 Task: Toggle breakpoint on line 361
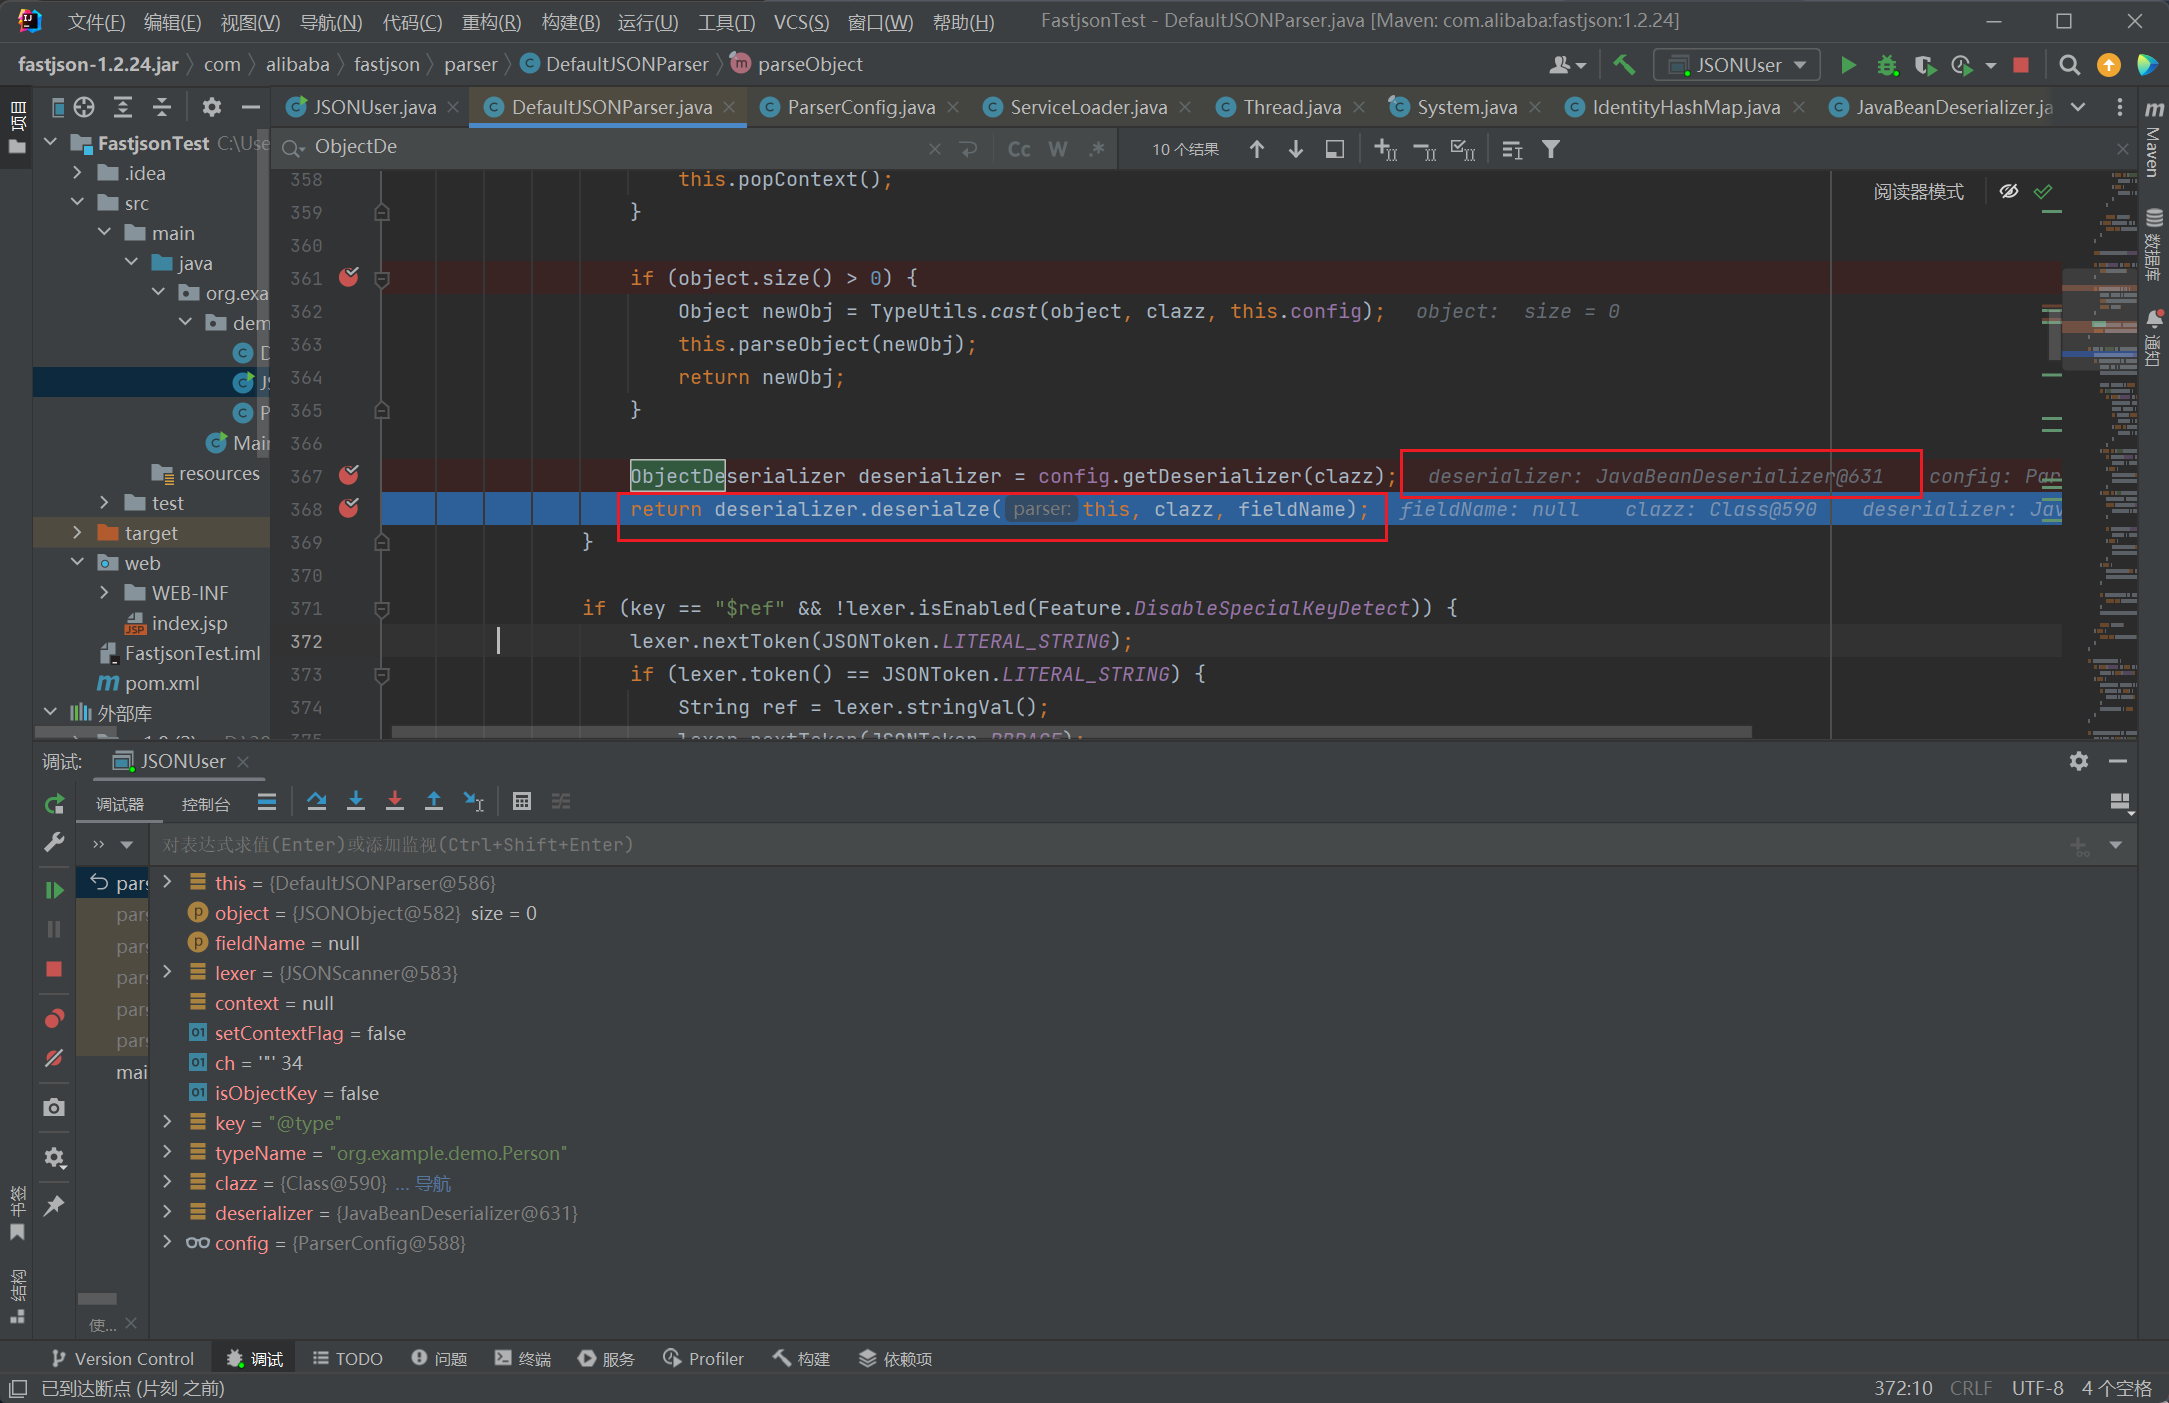349,277
